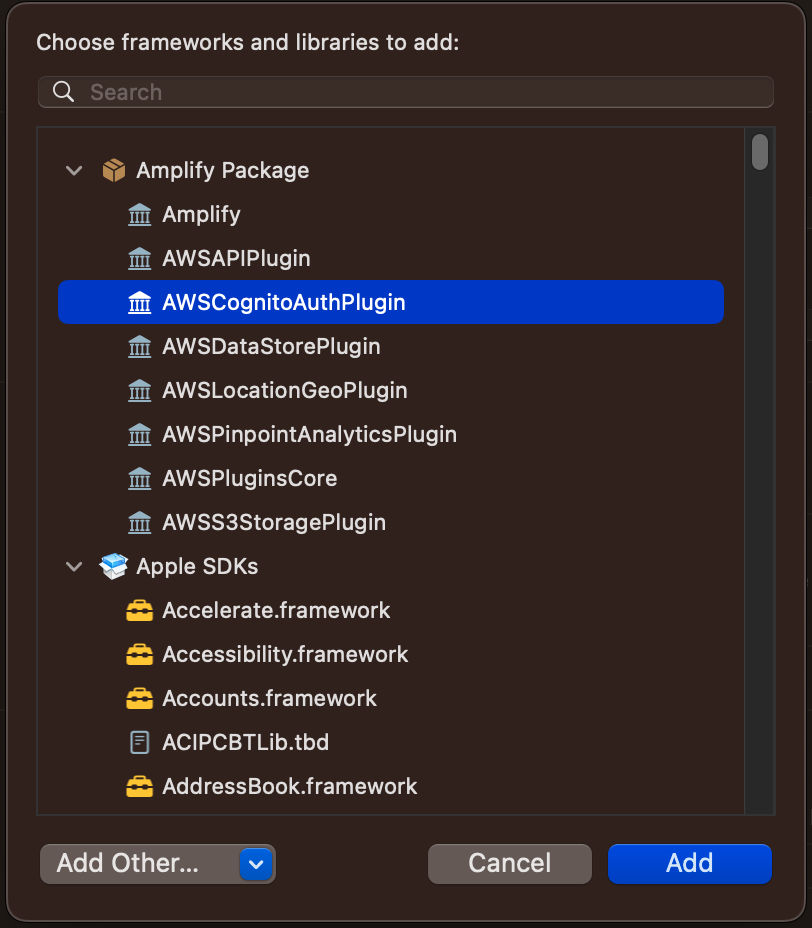Focus the Search input field
The width and height of the screenshot is (812, 928).
(x=406, y=92)
